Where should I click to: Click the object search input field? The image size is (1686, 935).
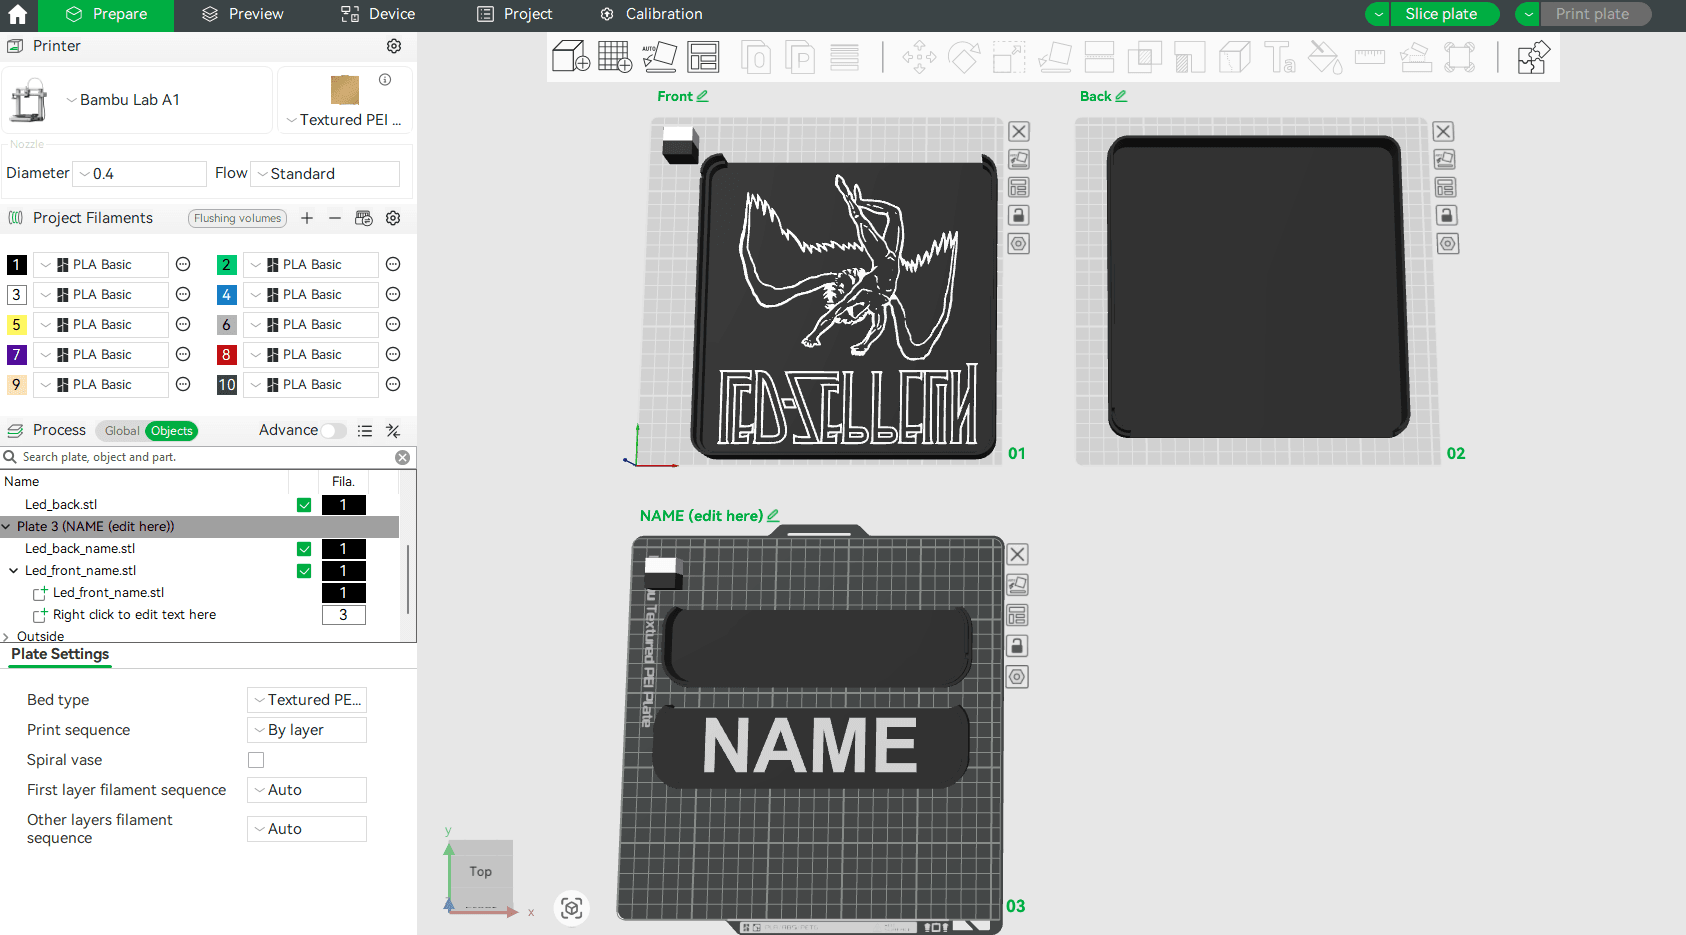tap(205, 457)
